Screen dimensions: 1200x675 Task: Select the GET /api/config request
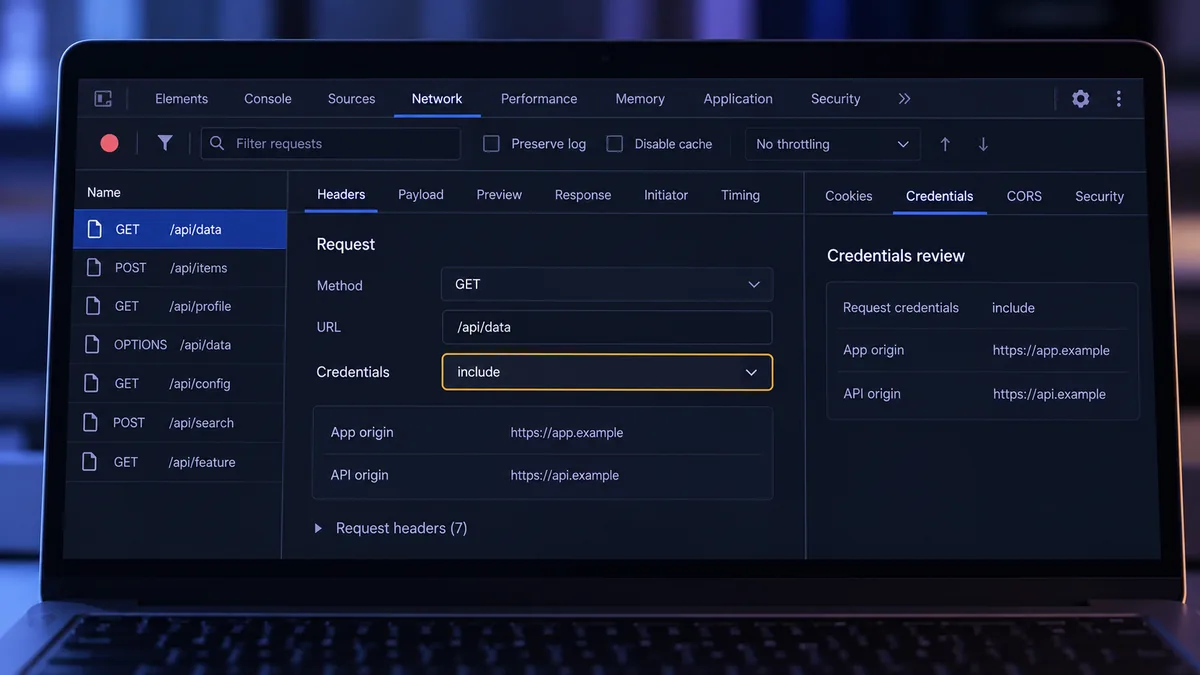pos(178,383)
